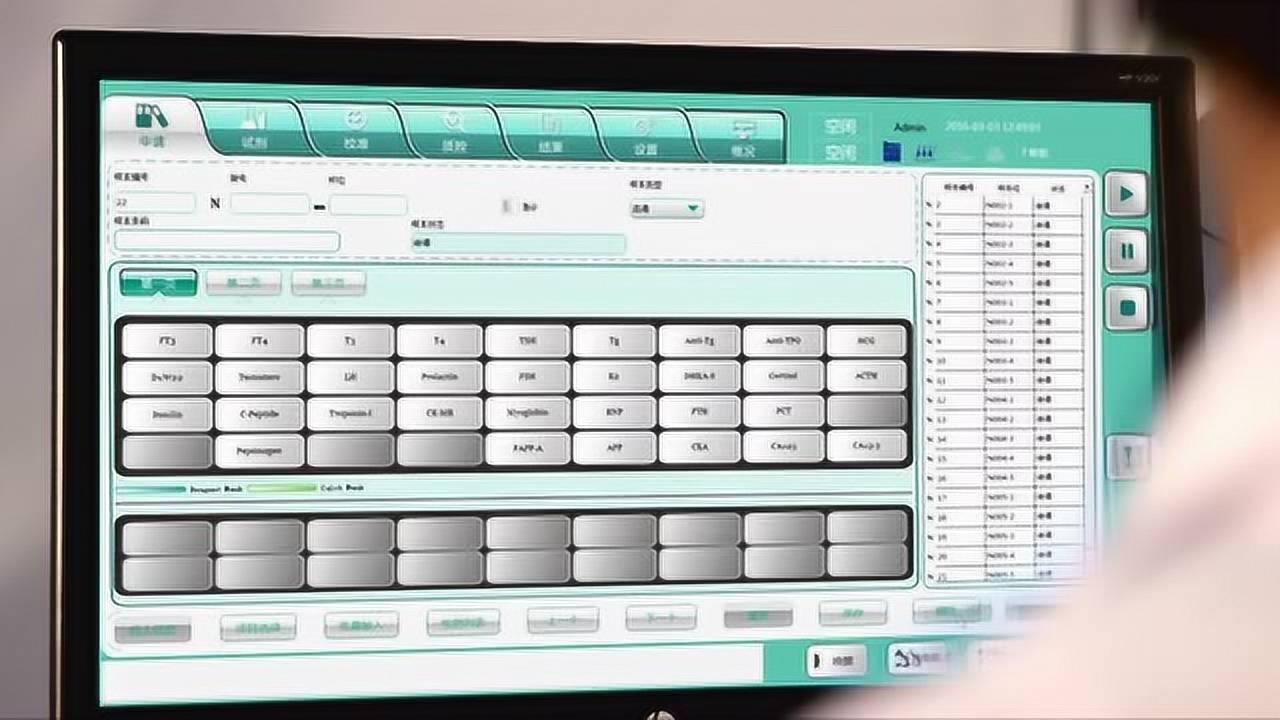
Task: Select the PCT test
Action: click(784, 411)
